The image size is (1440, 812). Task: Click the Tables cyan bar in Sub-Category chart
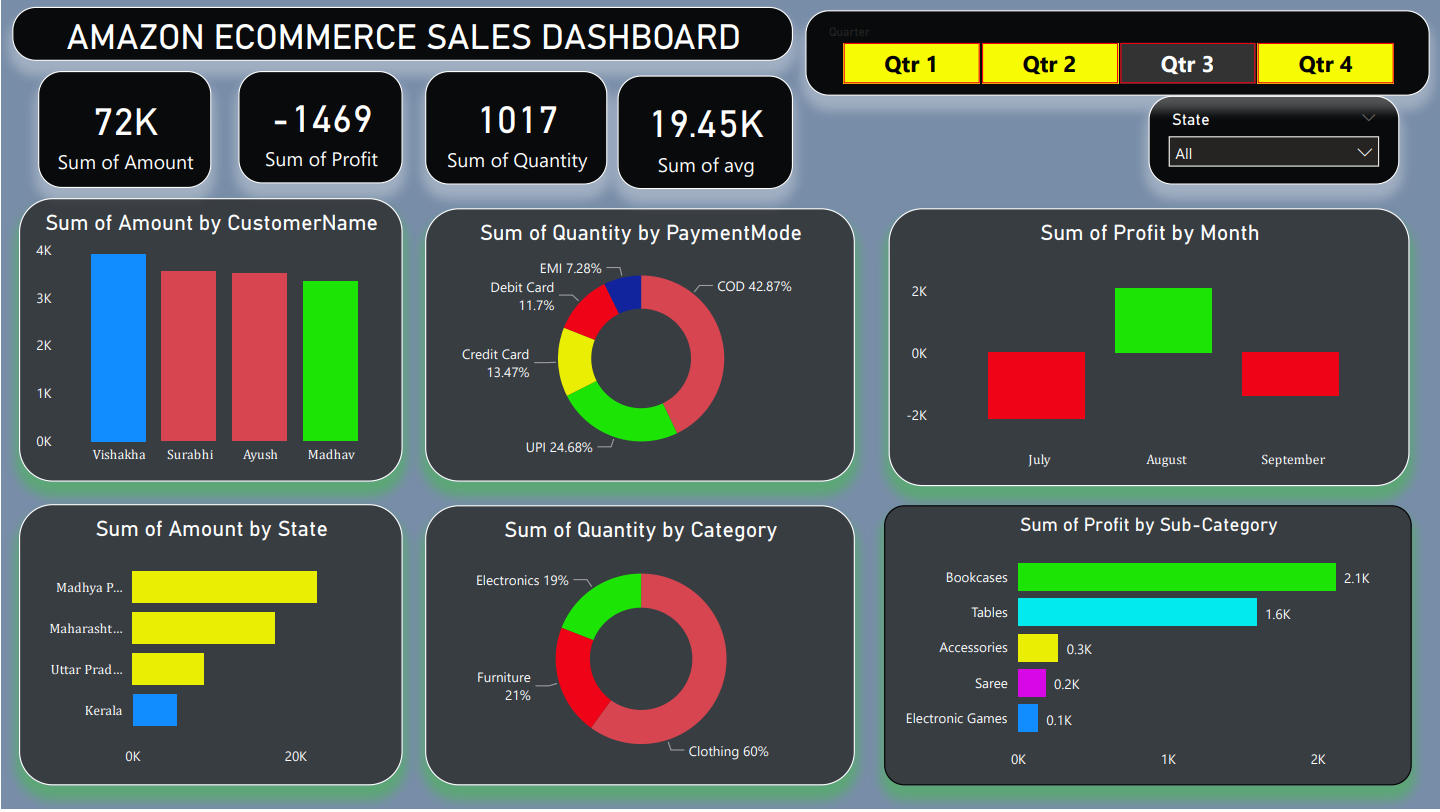click(x=1136, y=612)
